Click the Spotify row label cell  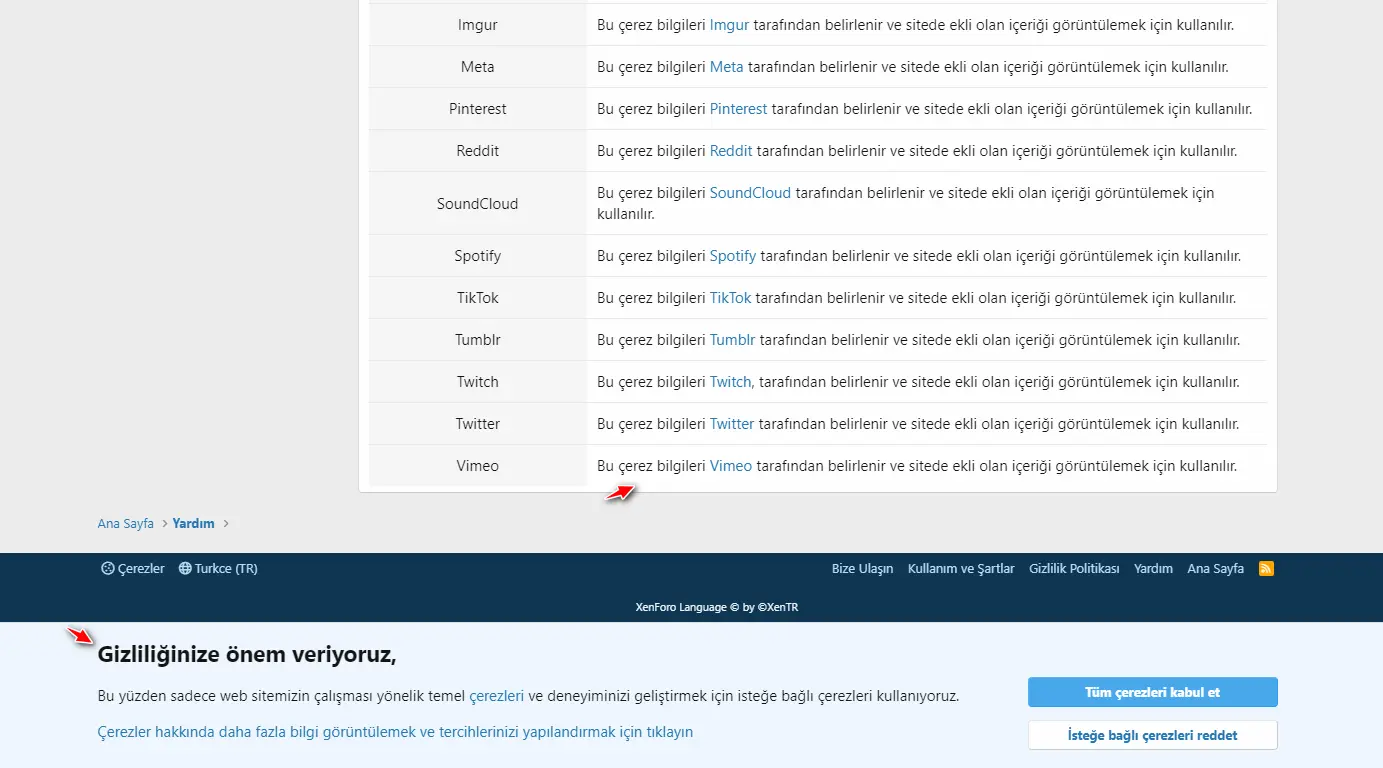478,256
